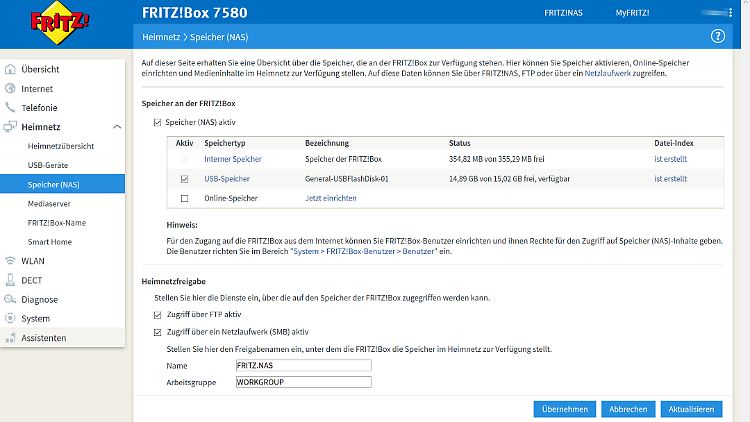Select Mediaserver in the sidebar
The image size is (750, 422).
pos(50,203)
